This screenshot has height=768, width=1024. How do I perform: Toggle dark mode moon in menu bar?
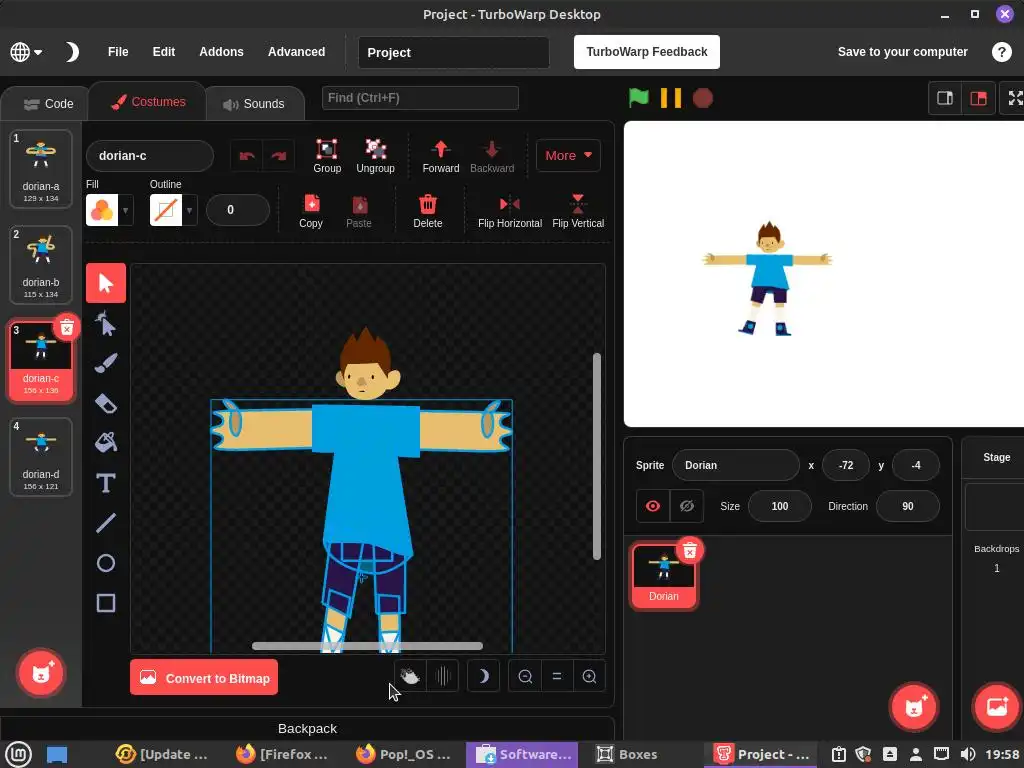pyautogui.click(x=71, y=52)
